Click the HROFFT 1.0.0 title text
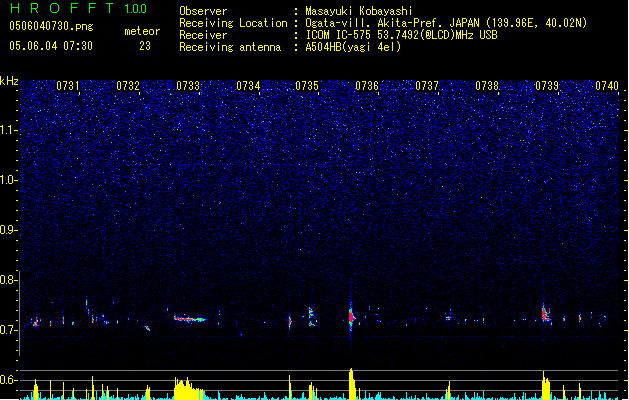 click(79, 8)
